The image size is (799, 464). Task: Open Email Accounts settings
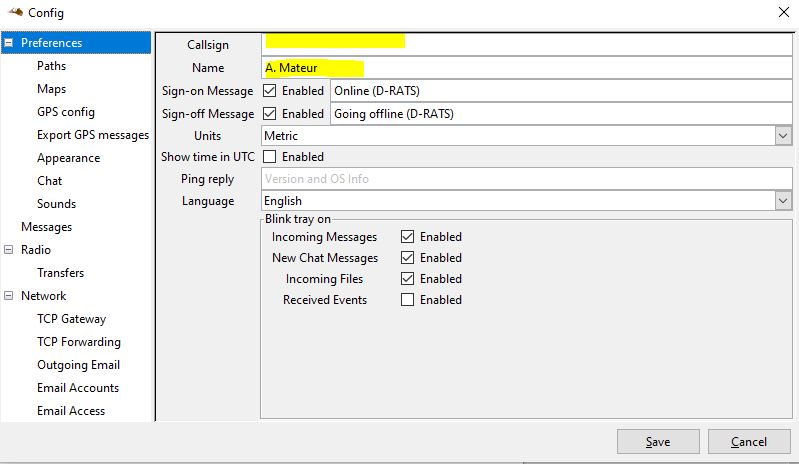coord(78,388)
